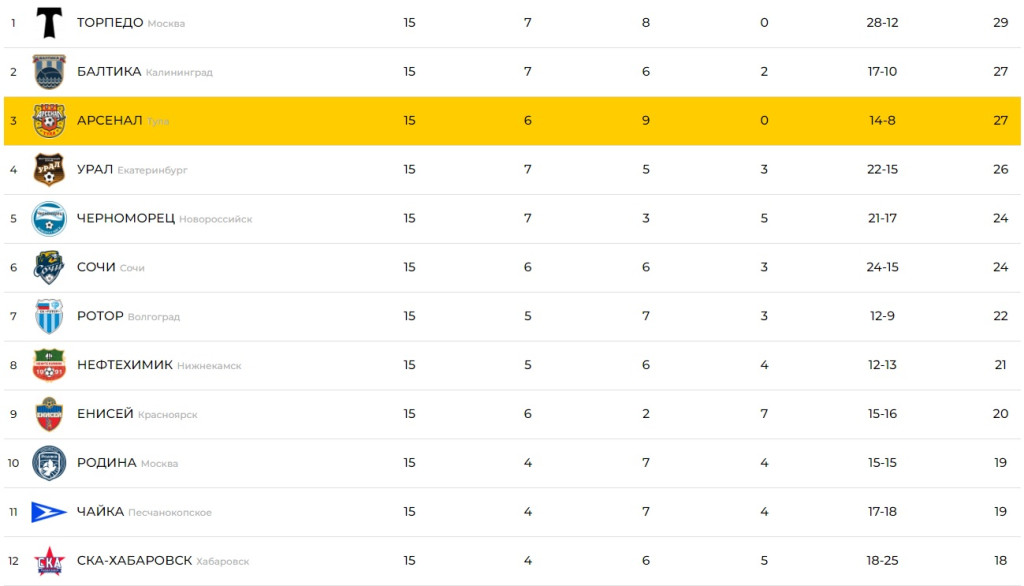This screenshot has height=586, width=1024.
Task: Select the highlighted АРСЕНАЛ team name
Action: (109, 120)
